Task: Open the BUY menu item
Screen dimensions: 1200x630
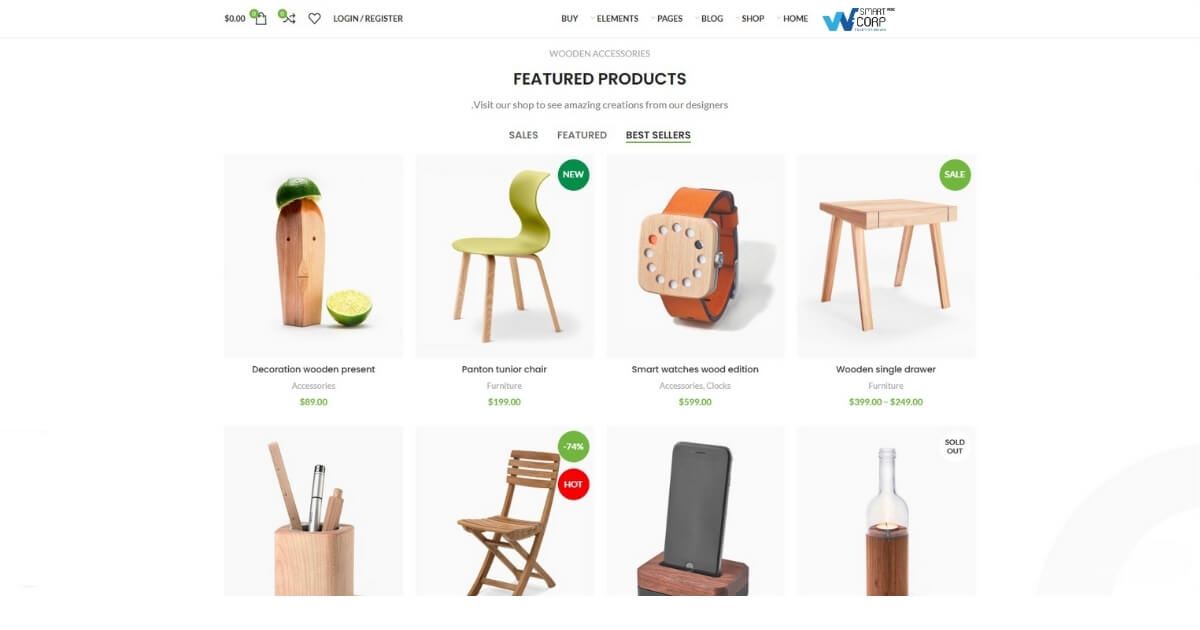Action: point(569,18)
